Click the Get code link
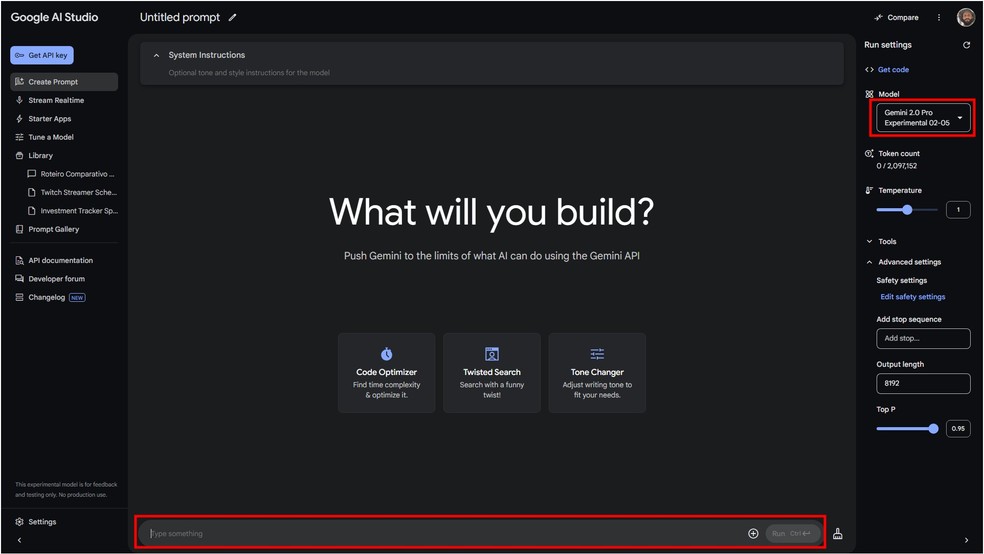 pyautogui.click(x=893, y=70)
